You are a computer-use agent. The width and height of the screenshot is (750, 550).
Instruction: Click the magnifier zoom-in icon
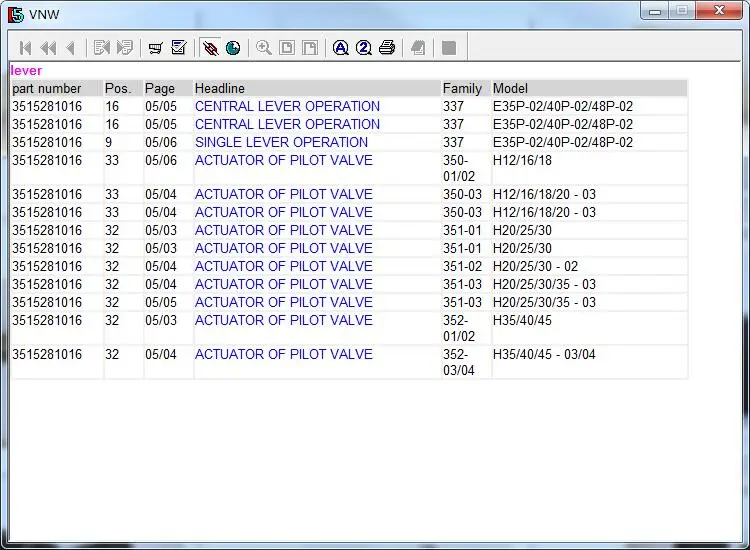pos(264,48)
